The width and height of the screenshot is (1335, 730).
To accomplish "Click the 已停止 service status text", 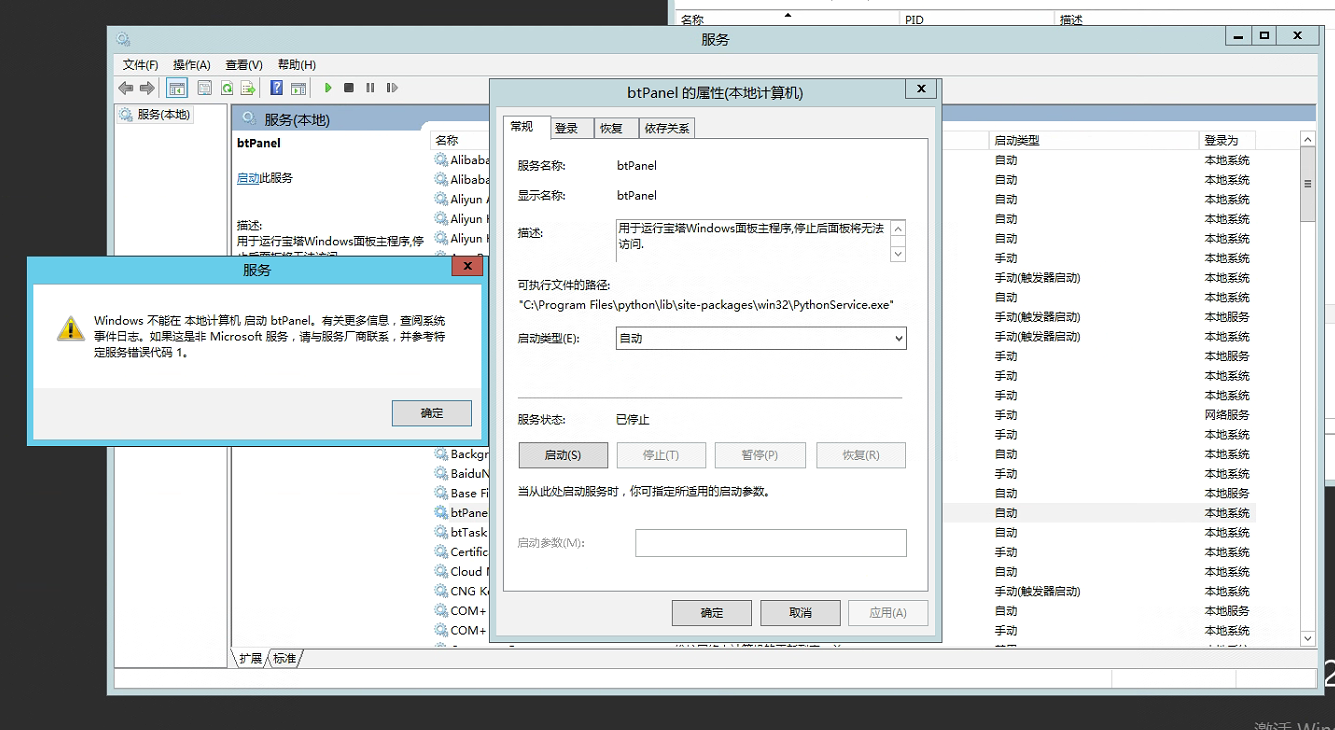I will (632, 420).
